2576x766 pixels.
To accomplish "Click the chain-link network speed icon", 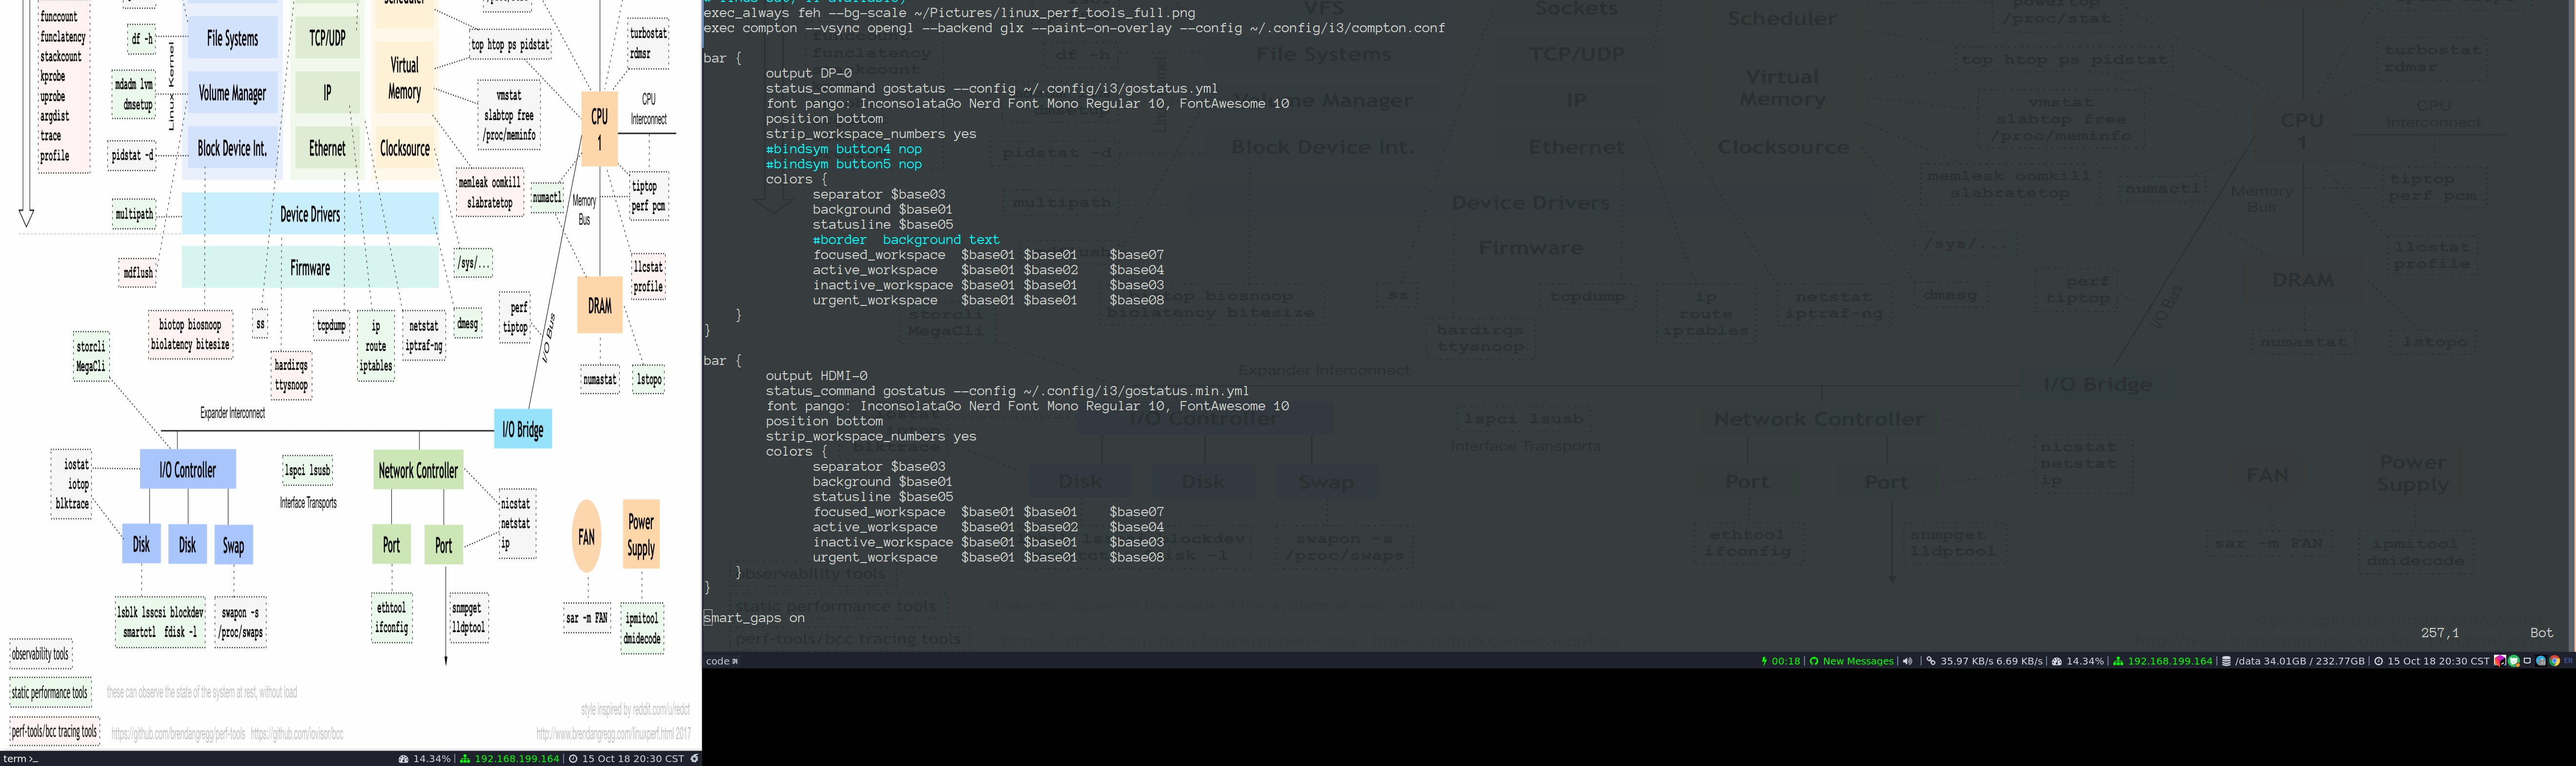I will [1931, 661].
